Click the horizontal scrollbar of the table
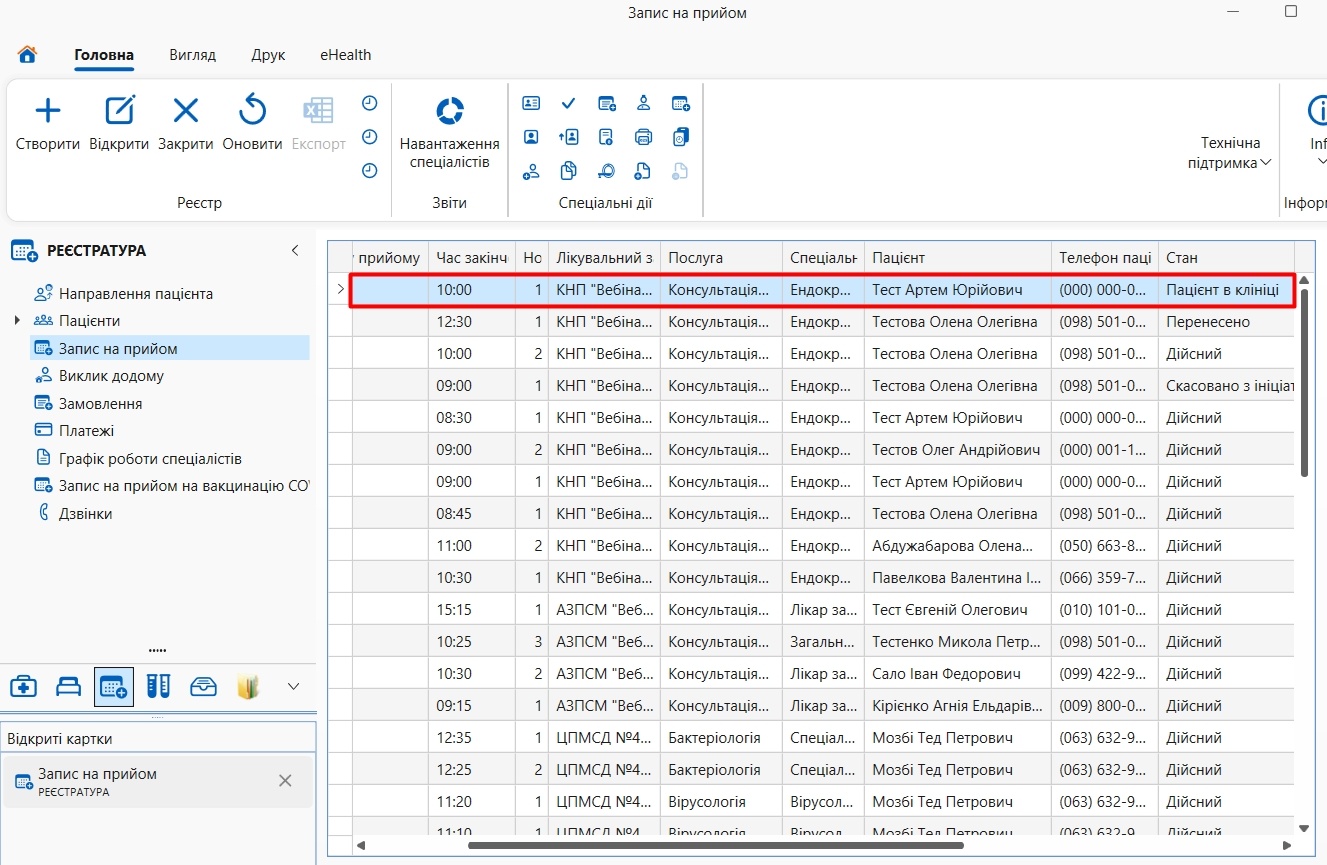Image resolution: width=1327 pixels, height=865 pixels. tap(715, 845)
